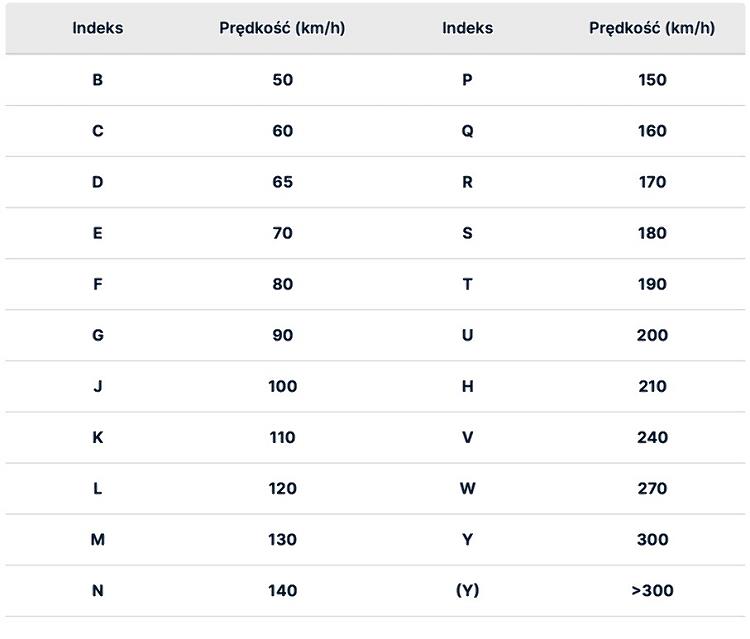Click the >300 speed value
The height and width of the screenshot is (639, 750).
pos(652,590)
